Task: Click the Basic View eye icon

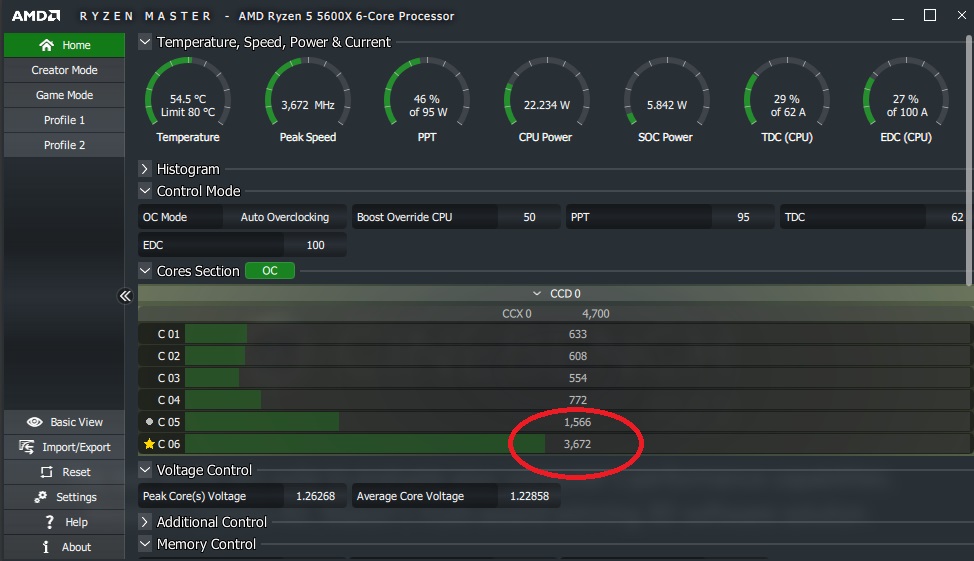Action: (x=35, y=422)
